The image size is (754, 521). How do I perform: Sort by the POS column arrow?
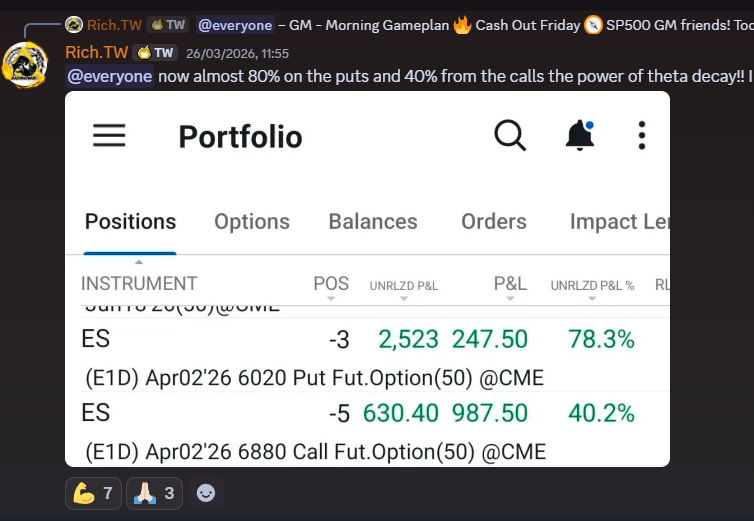[x=331, y=297]
